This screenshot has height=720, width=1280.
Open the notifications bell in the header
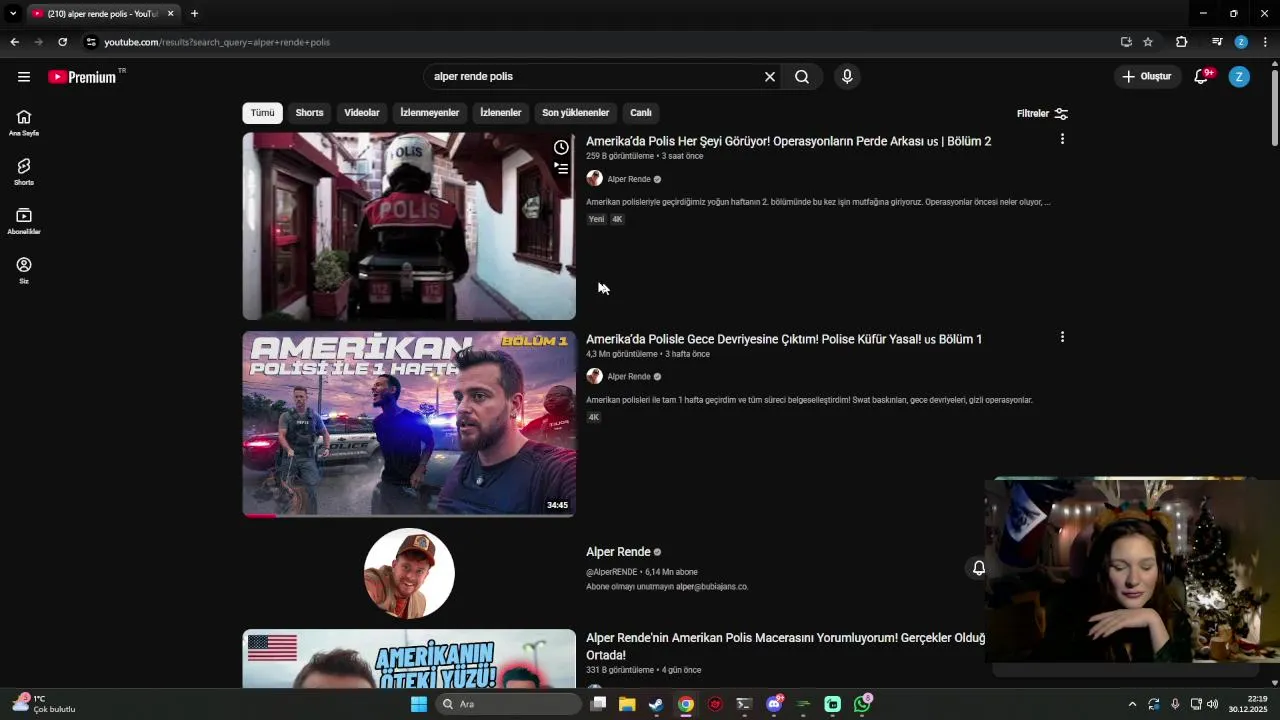pyautogui.click(x=1202, y=77)
